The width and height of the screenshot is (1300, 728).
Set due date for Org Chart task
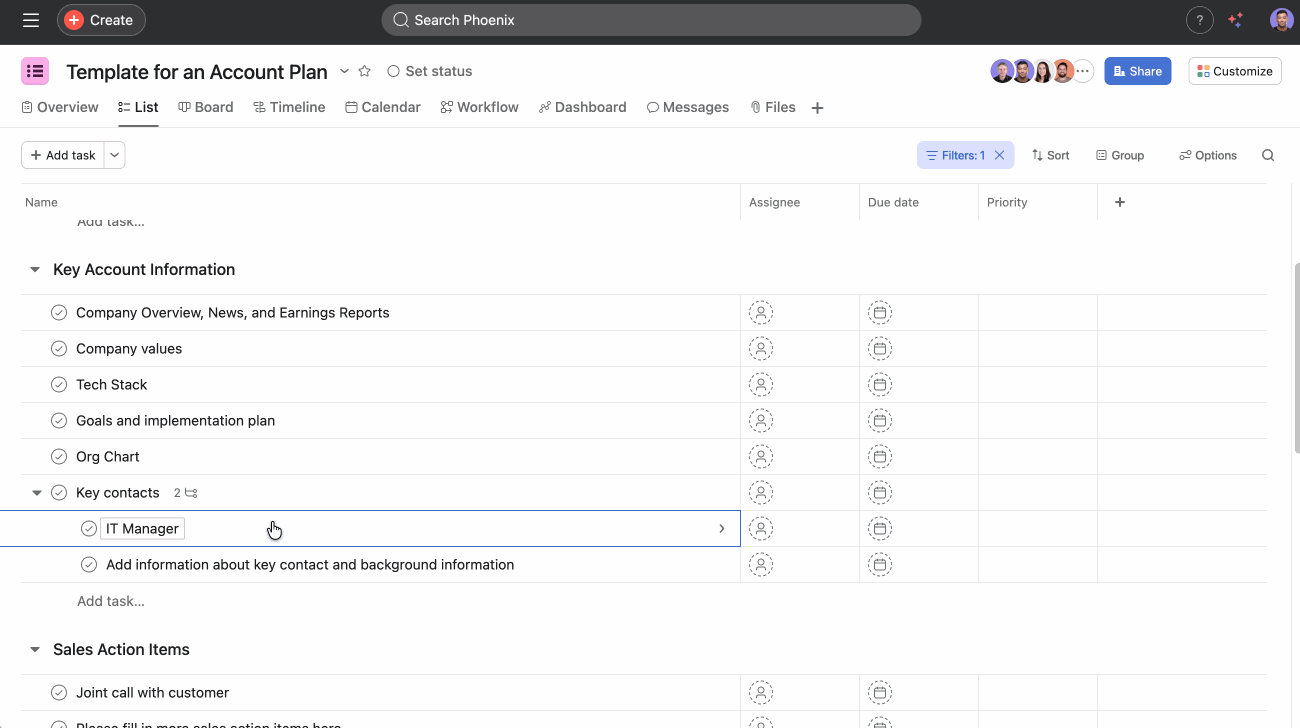tap(879, 457)
